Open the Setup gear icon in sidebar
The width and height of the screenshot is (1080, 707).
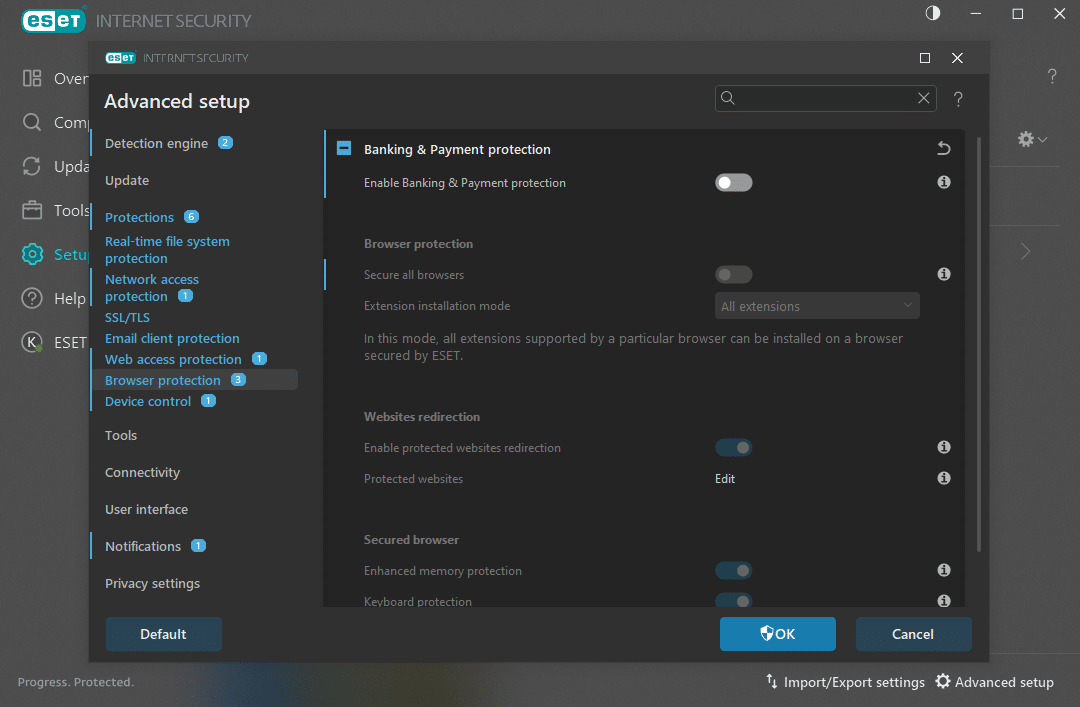tap(32, 254)
